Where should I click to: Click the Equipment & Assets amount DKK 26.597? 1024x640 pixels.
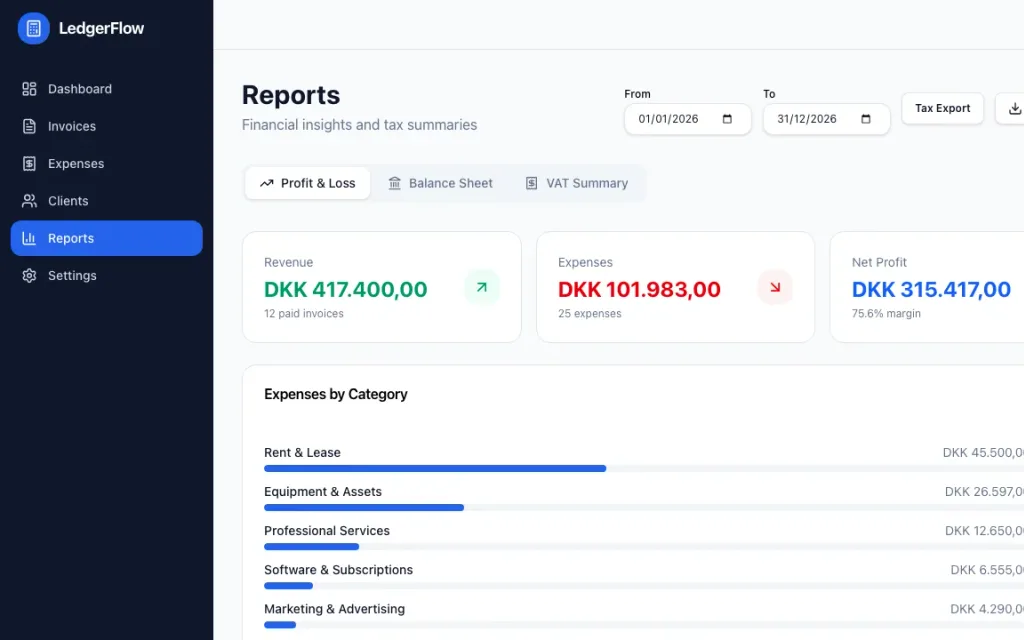[984, 492]
